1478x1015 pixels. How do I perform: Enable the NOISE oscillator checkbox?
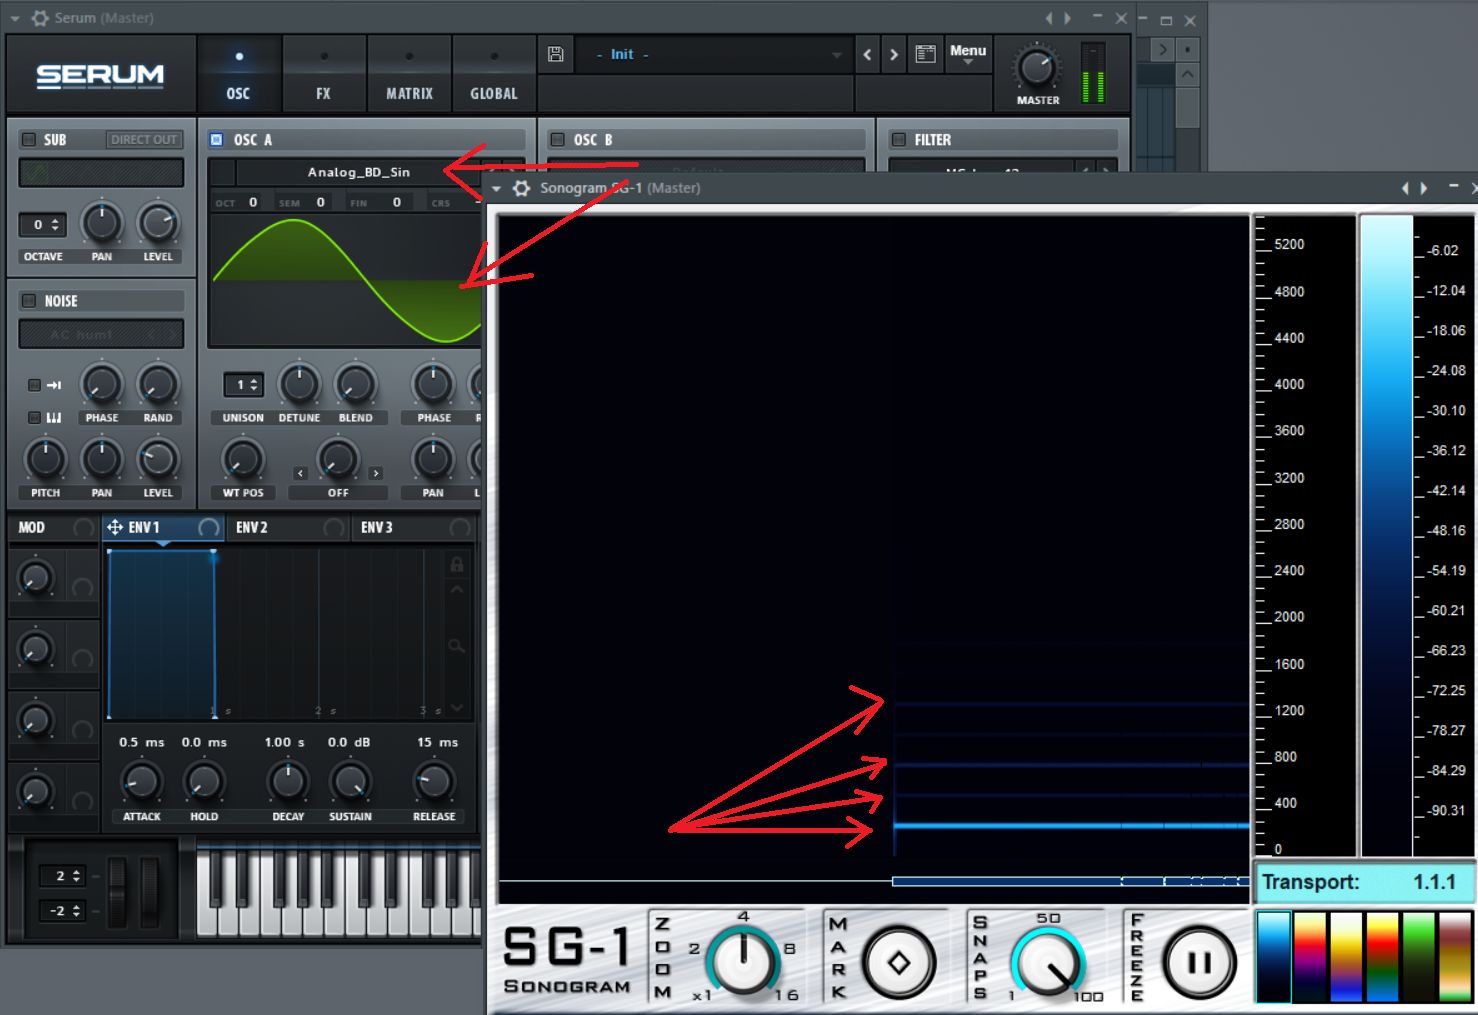[x=28, y=300]
